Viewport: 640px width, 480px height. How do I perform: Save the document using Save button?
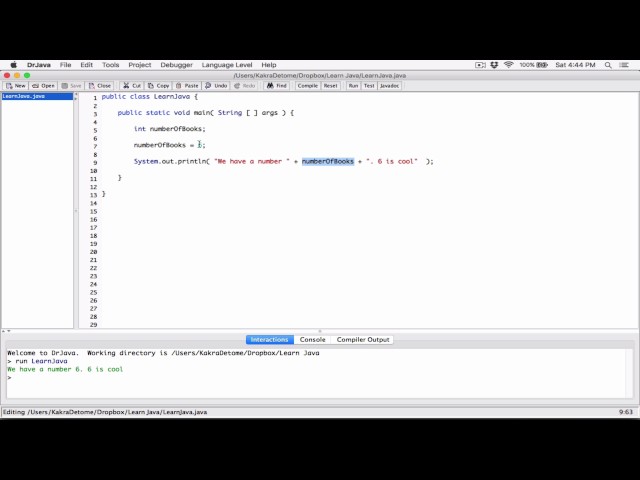click(71, 86)
